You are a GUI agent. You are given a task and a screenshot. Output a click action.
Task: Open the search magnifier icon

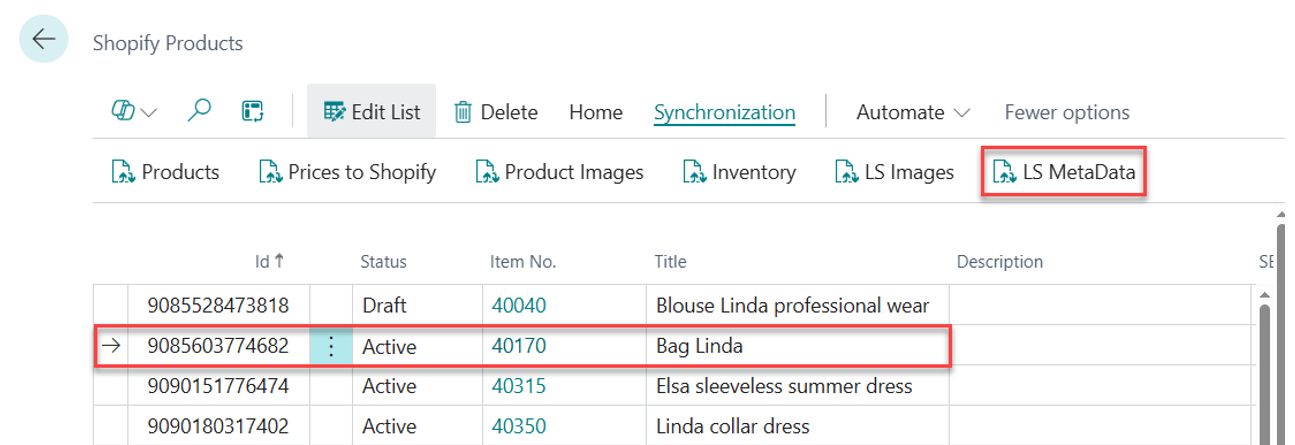199,112
